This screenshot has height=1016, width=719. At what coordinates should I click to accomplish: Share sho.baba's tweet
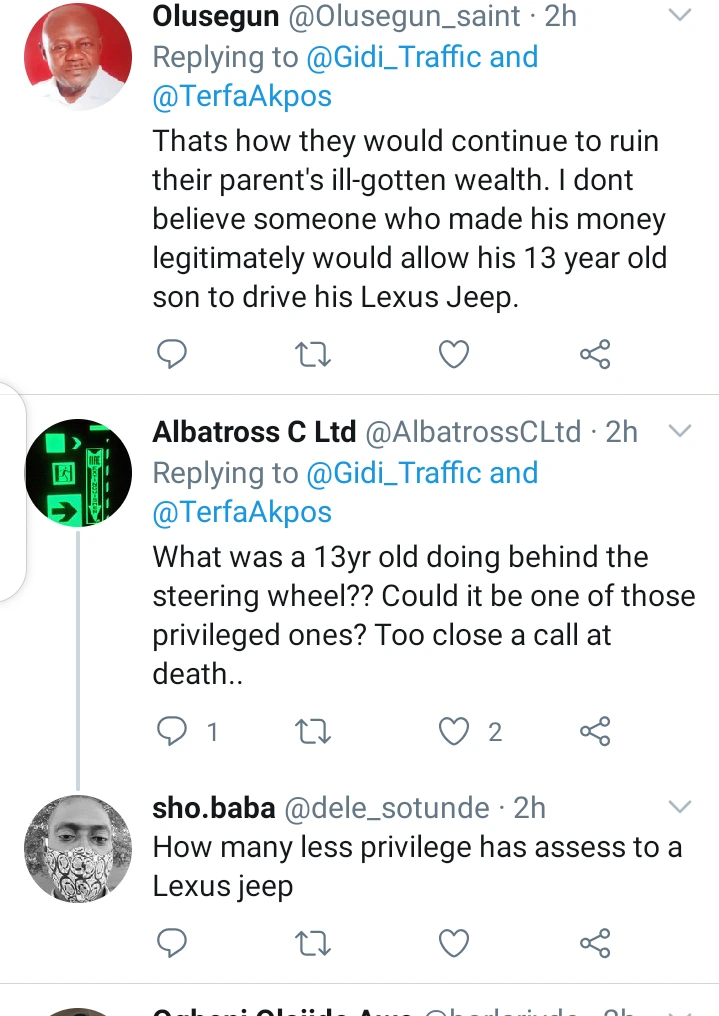click(595, 942)
